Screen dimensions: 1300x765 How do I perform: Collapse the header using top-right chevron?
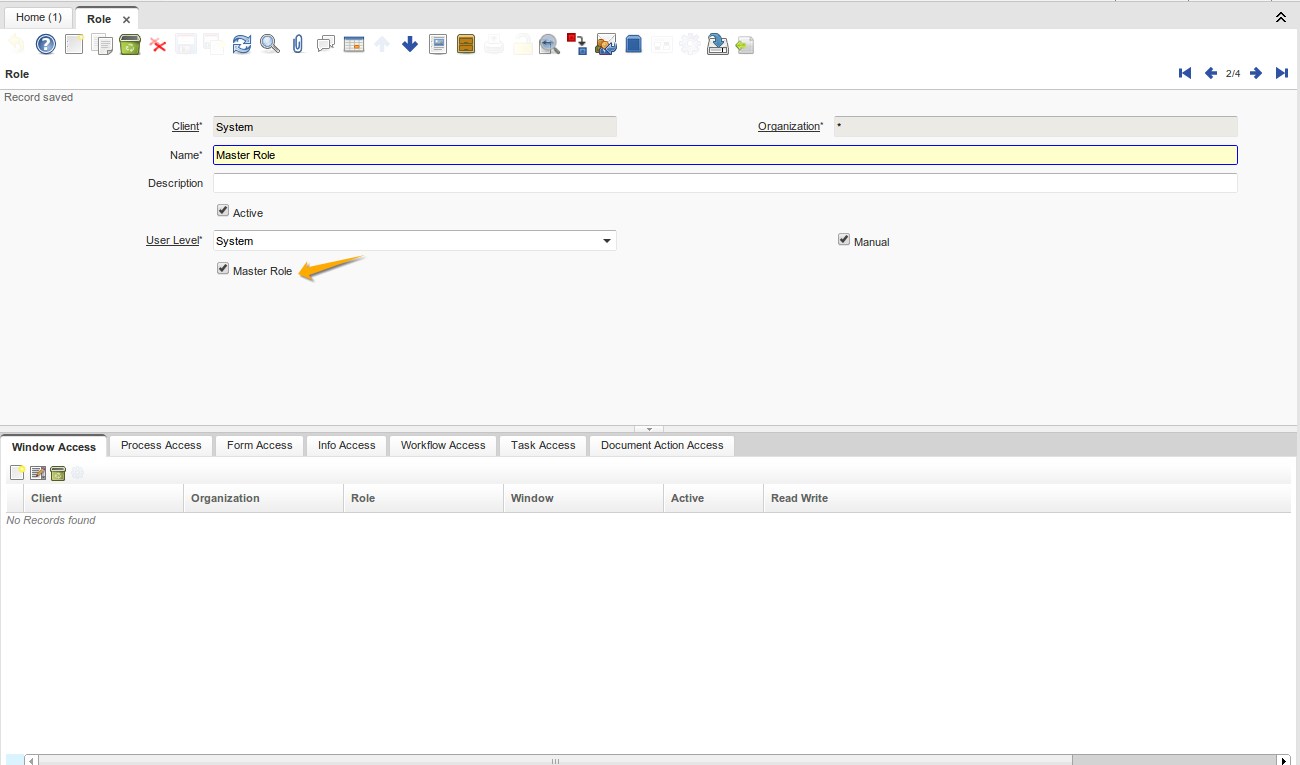pos(1280,18)
